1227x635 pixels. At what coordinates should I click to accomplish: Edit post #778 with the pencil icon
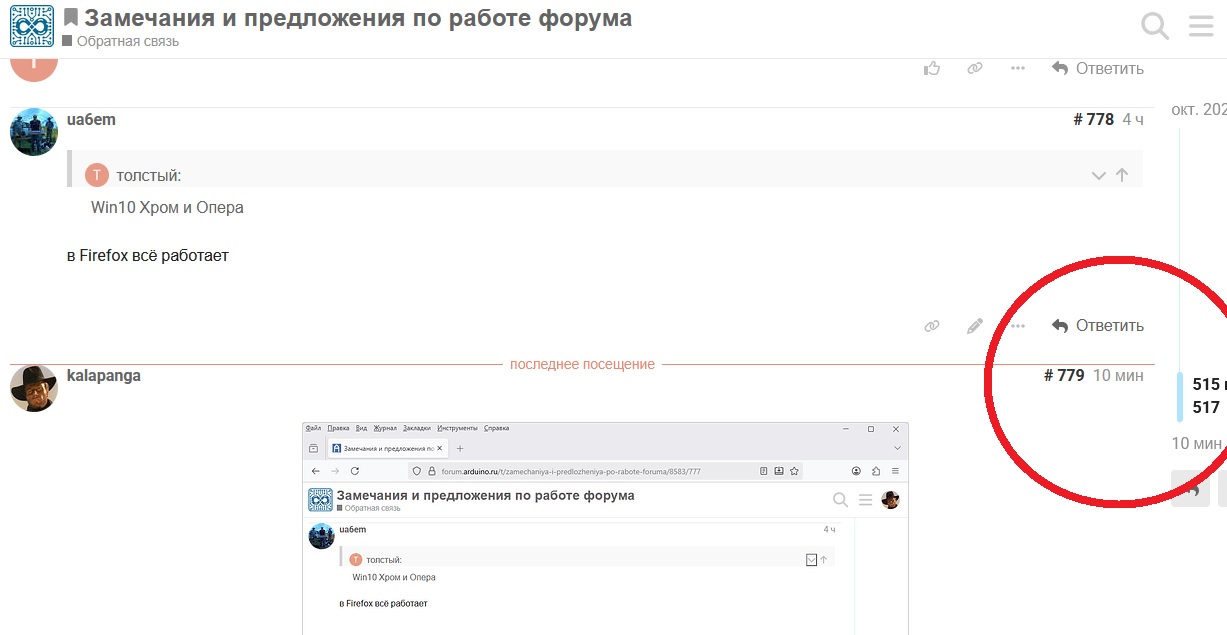pos(975,326)
